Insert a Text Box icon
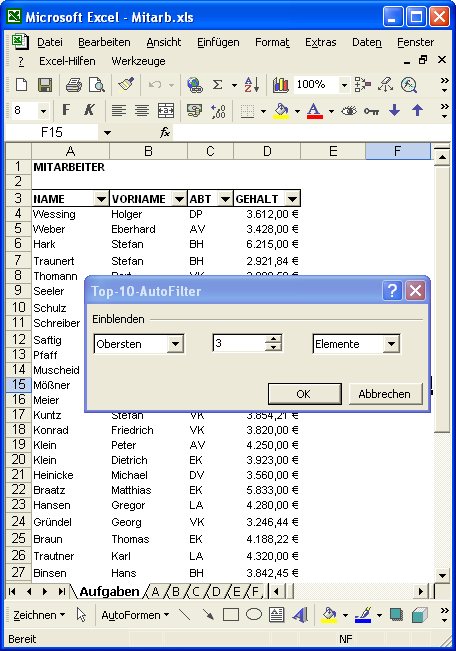The height and width of the screenshot is (651, 456). [x=277, y=614]
